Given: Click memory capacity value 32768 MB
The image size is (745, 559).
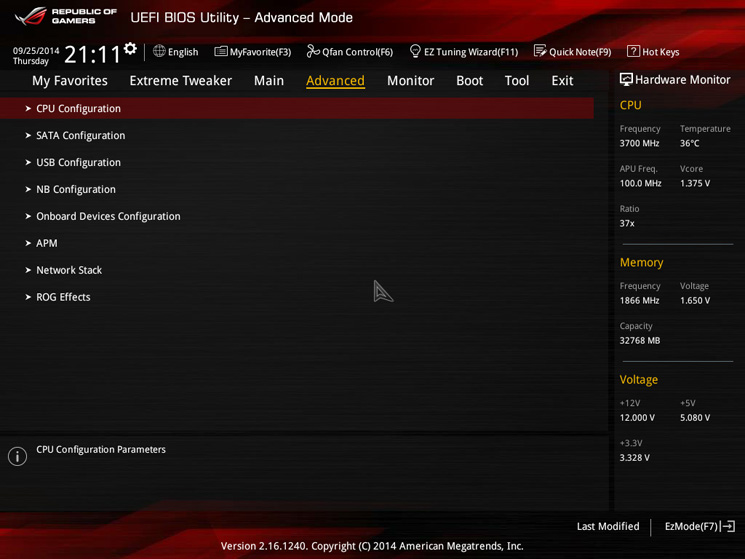Looking at the screenshot, I should pos(640,341).
